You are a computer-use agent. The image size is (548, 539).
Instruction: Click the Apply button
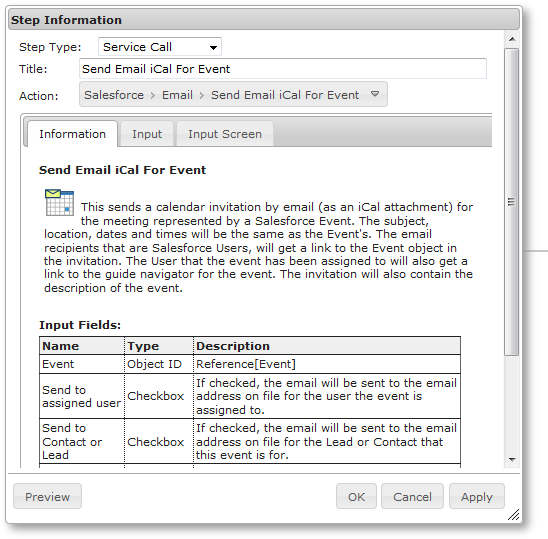click(x=477, y=496)
